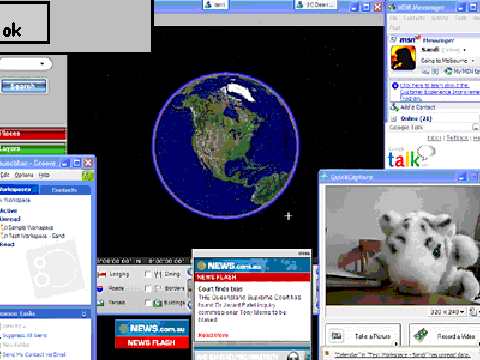This screenshot has height=360, width=480.
Task: Select the Places panel header
Action: point(33,134)
